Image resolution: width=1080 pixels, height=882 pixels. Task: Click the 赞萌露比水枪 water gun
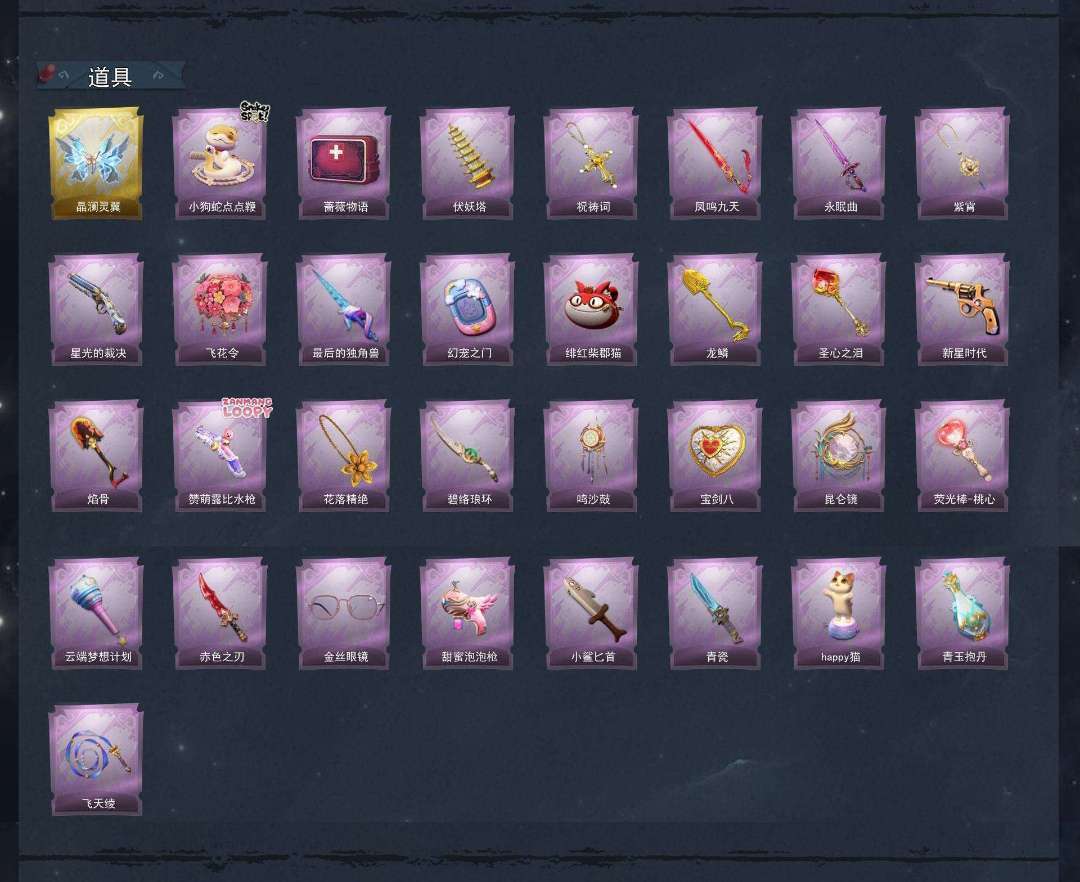click(220, 456)
